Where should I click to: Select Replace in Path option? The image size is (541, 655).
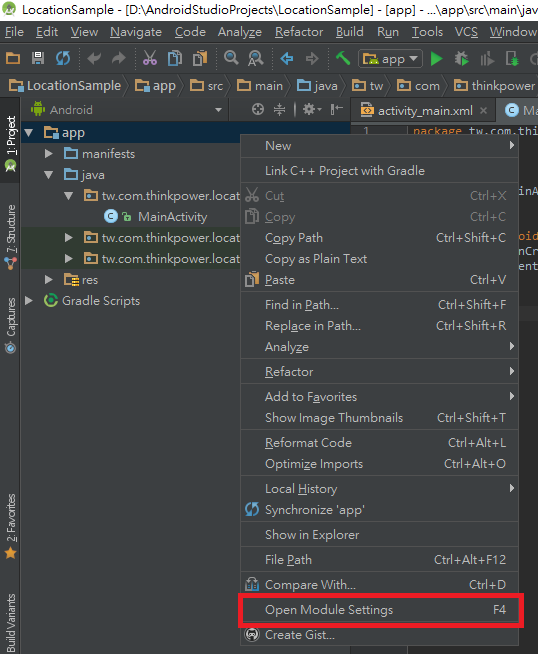point(379,325)
